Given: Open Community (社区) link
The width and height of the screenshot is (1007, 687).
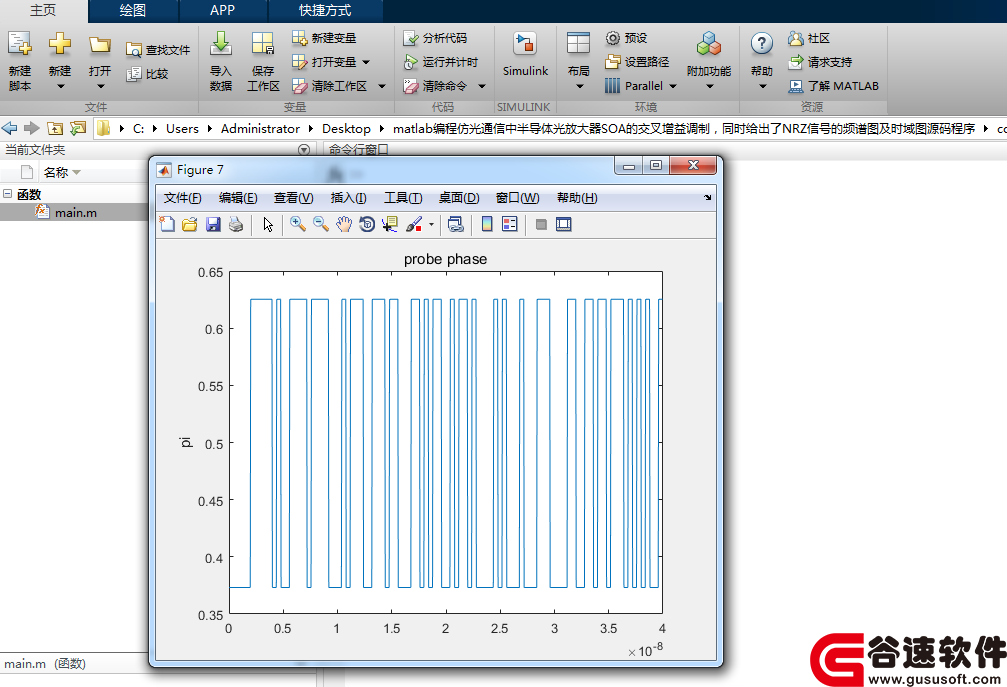Looking at the screenshot, I should [x=809, y=38].
